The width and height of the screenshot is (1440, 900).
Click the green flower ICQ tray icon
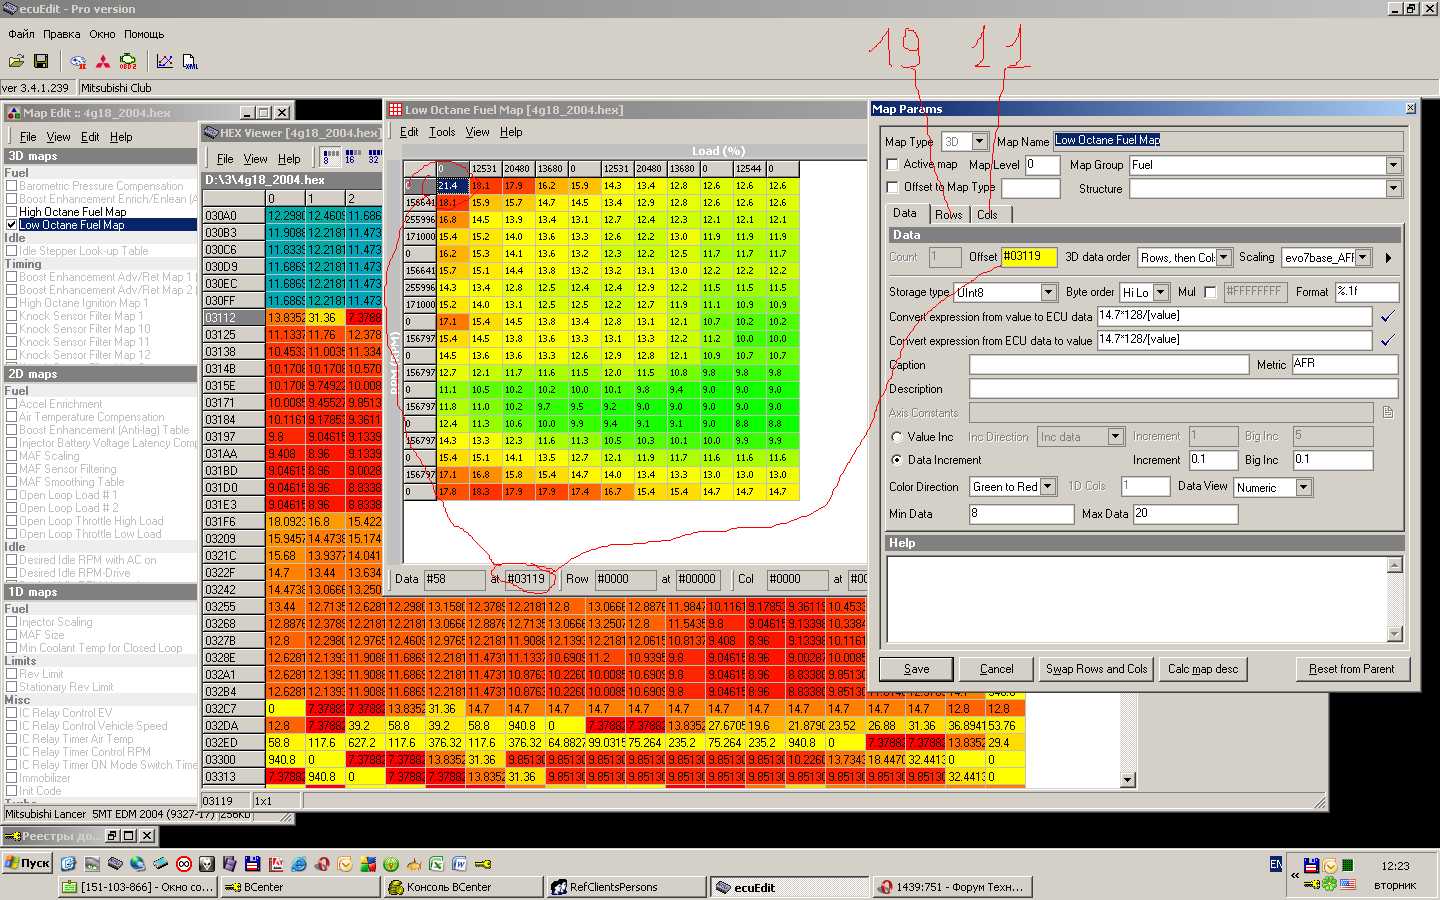point(1329,884)
